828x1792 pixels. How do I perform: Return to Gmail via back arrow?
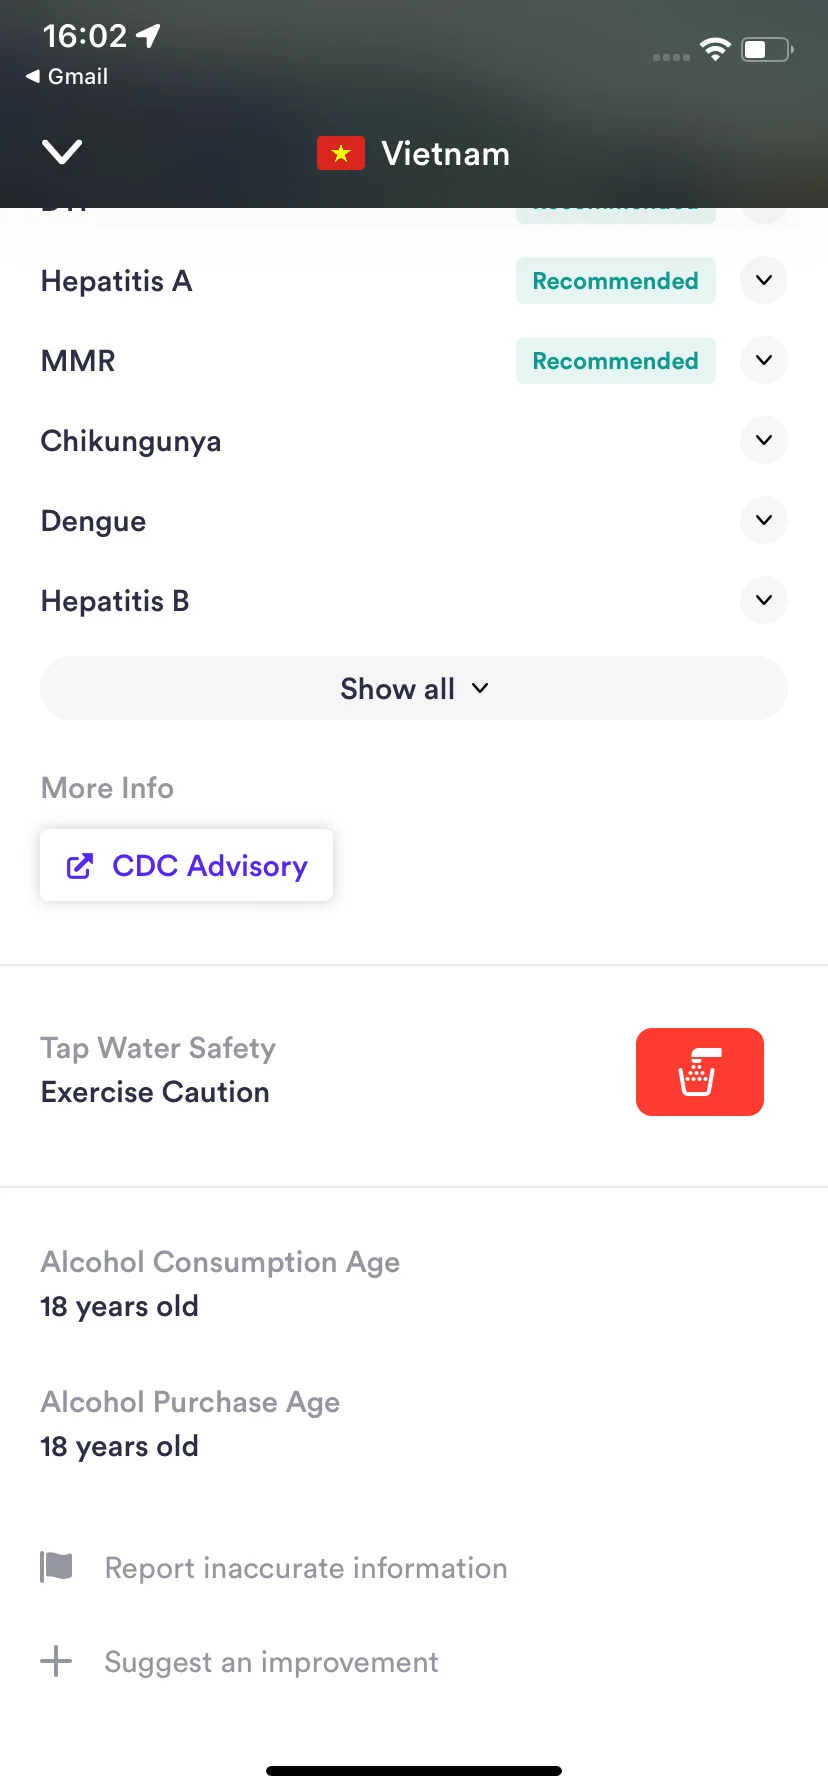66,76
